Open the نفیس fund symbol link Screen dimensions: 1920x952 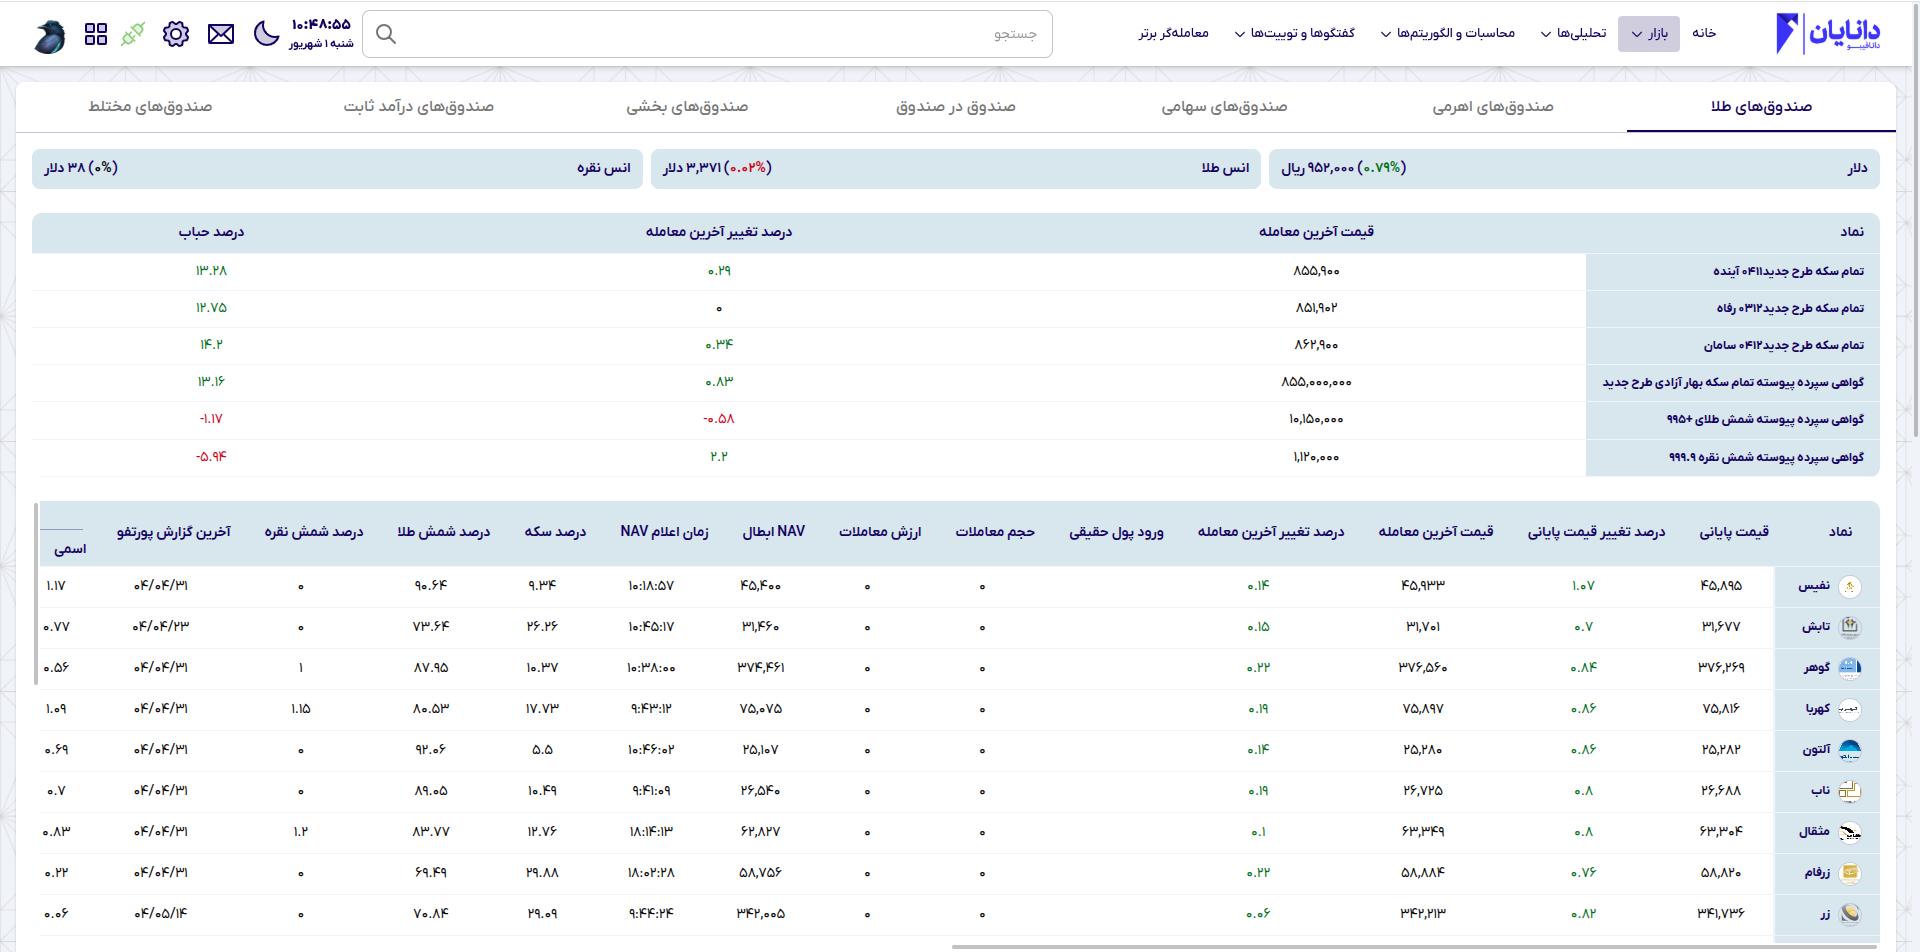click(x=1814, y=586)
